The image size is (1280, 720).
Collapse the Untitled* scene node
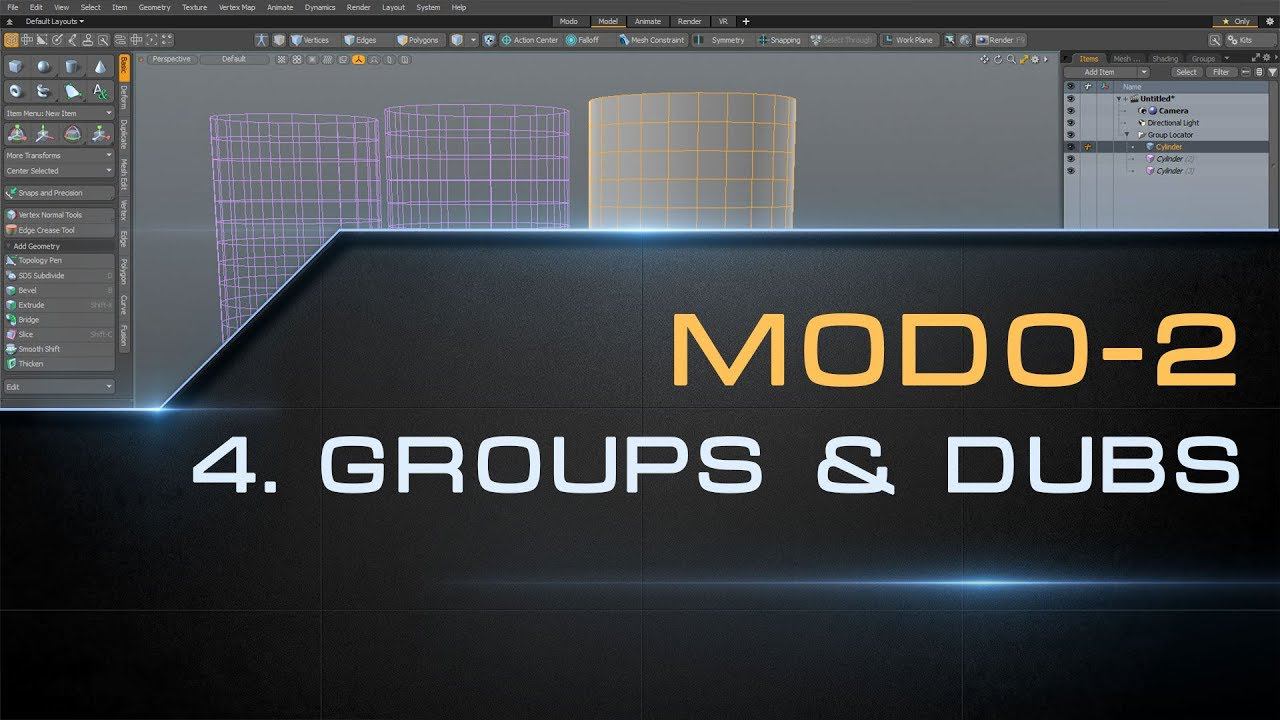click(1119, 99)
